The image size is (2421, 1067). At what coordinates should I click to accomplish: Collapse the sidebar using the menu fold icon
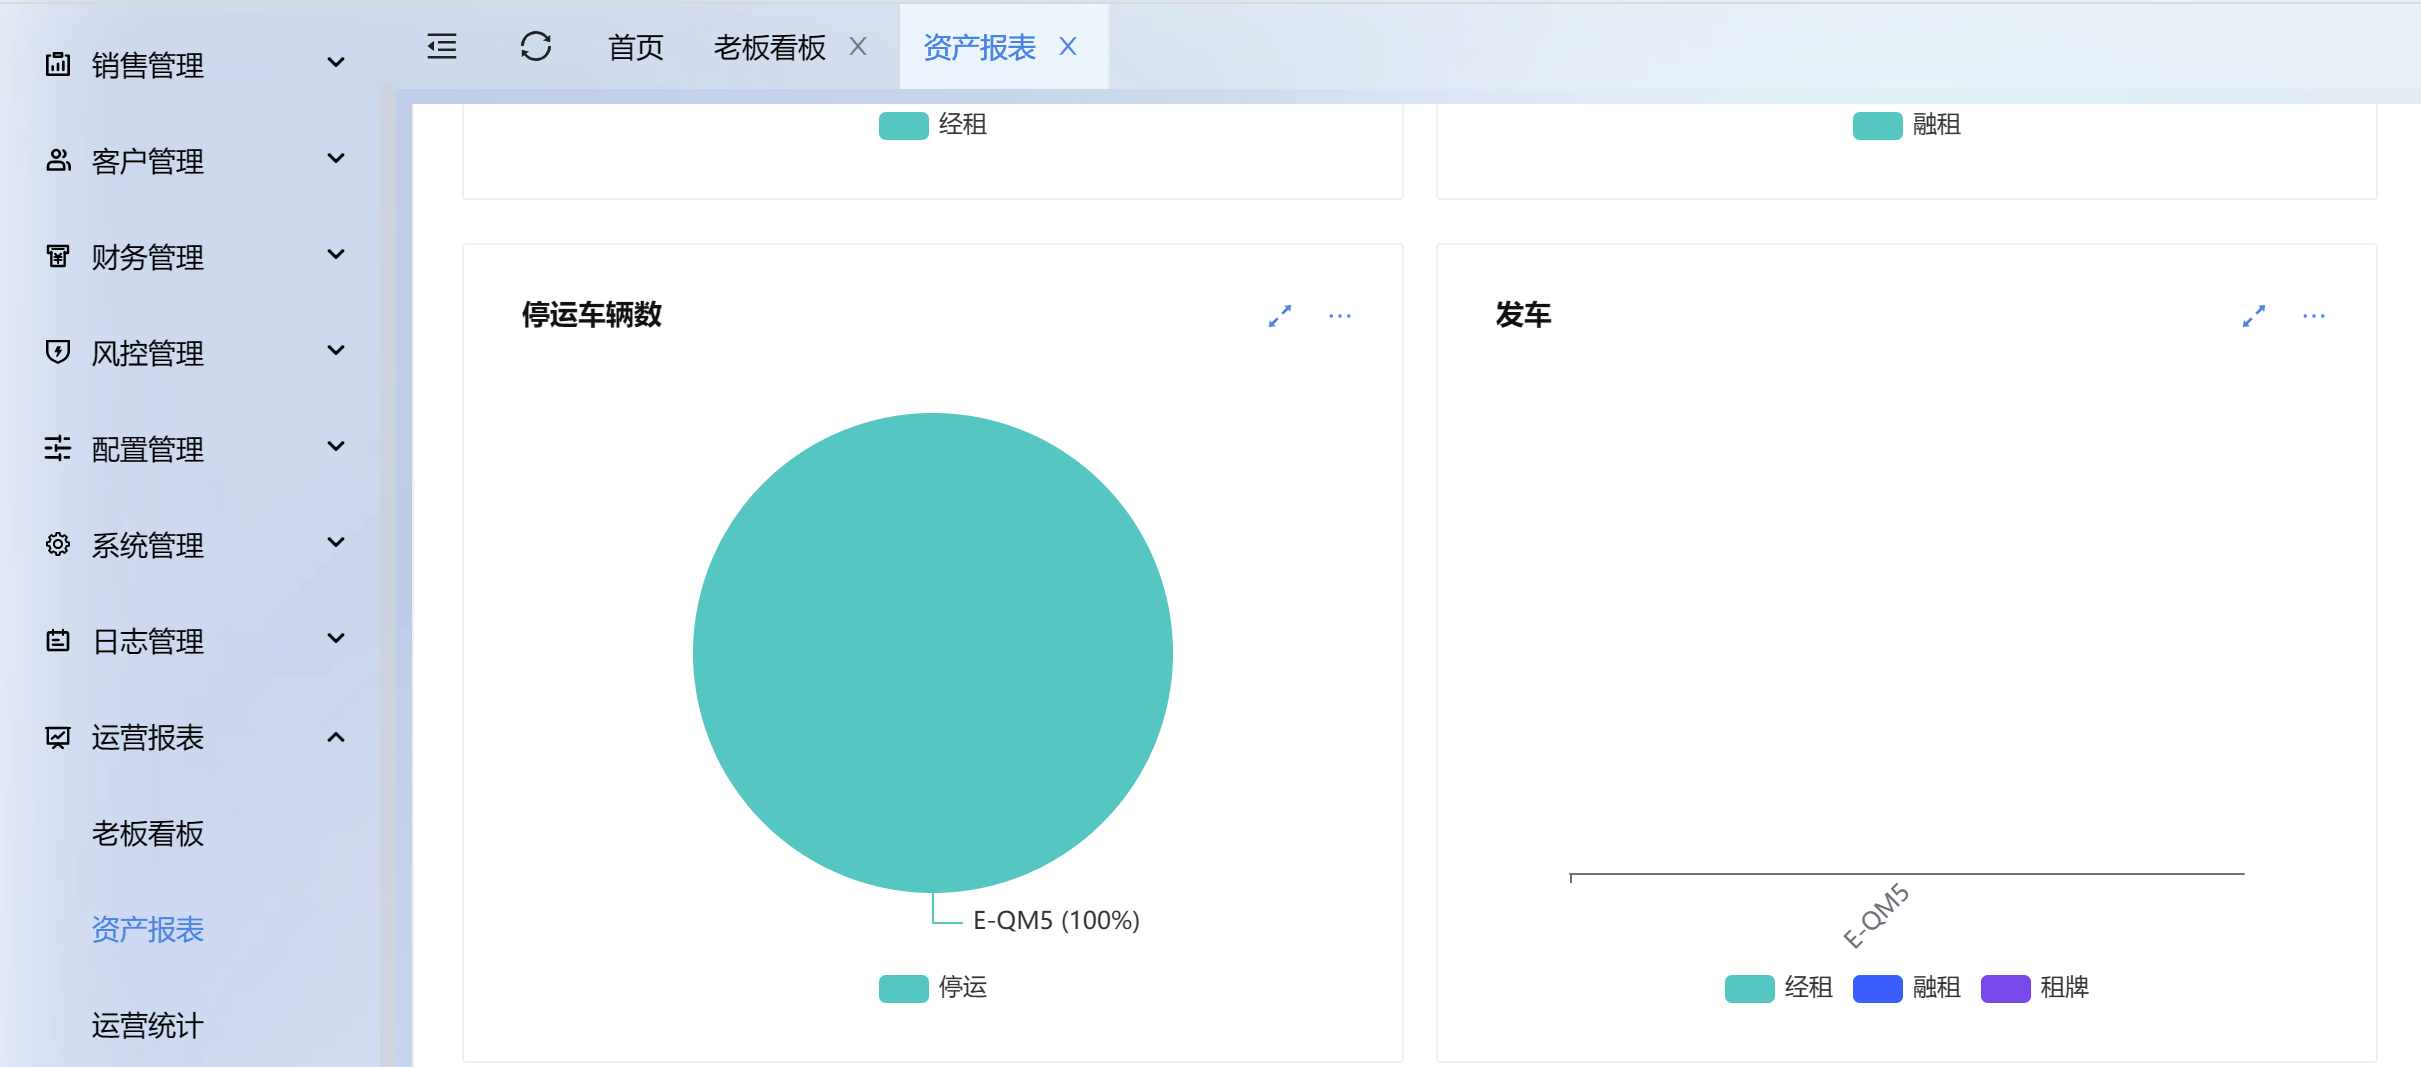442,47
